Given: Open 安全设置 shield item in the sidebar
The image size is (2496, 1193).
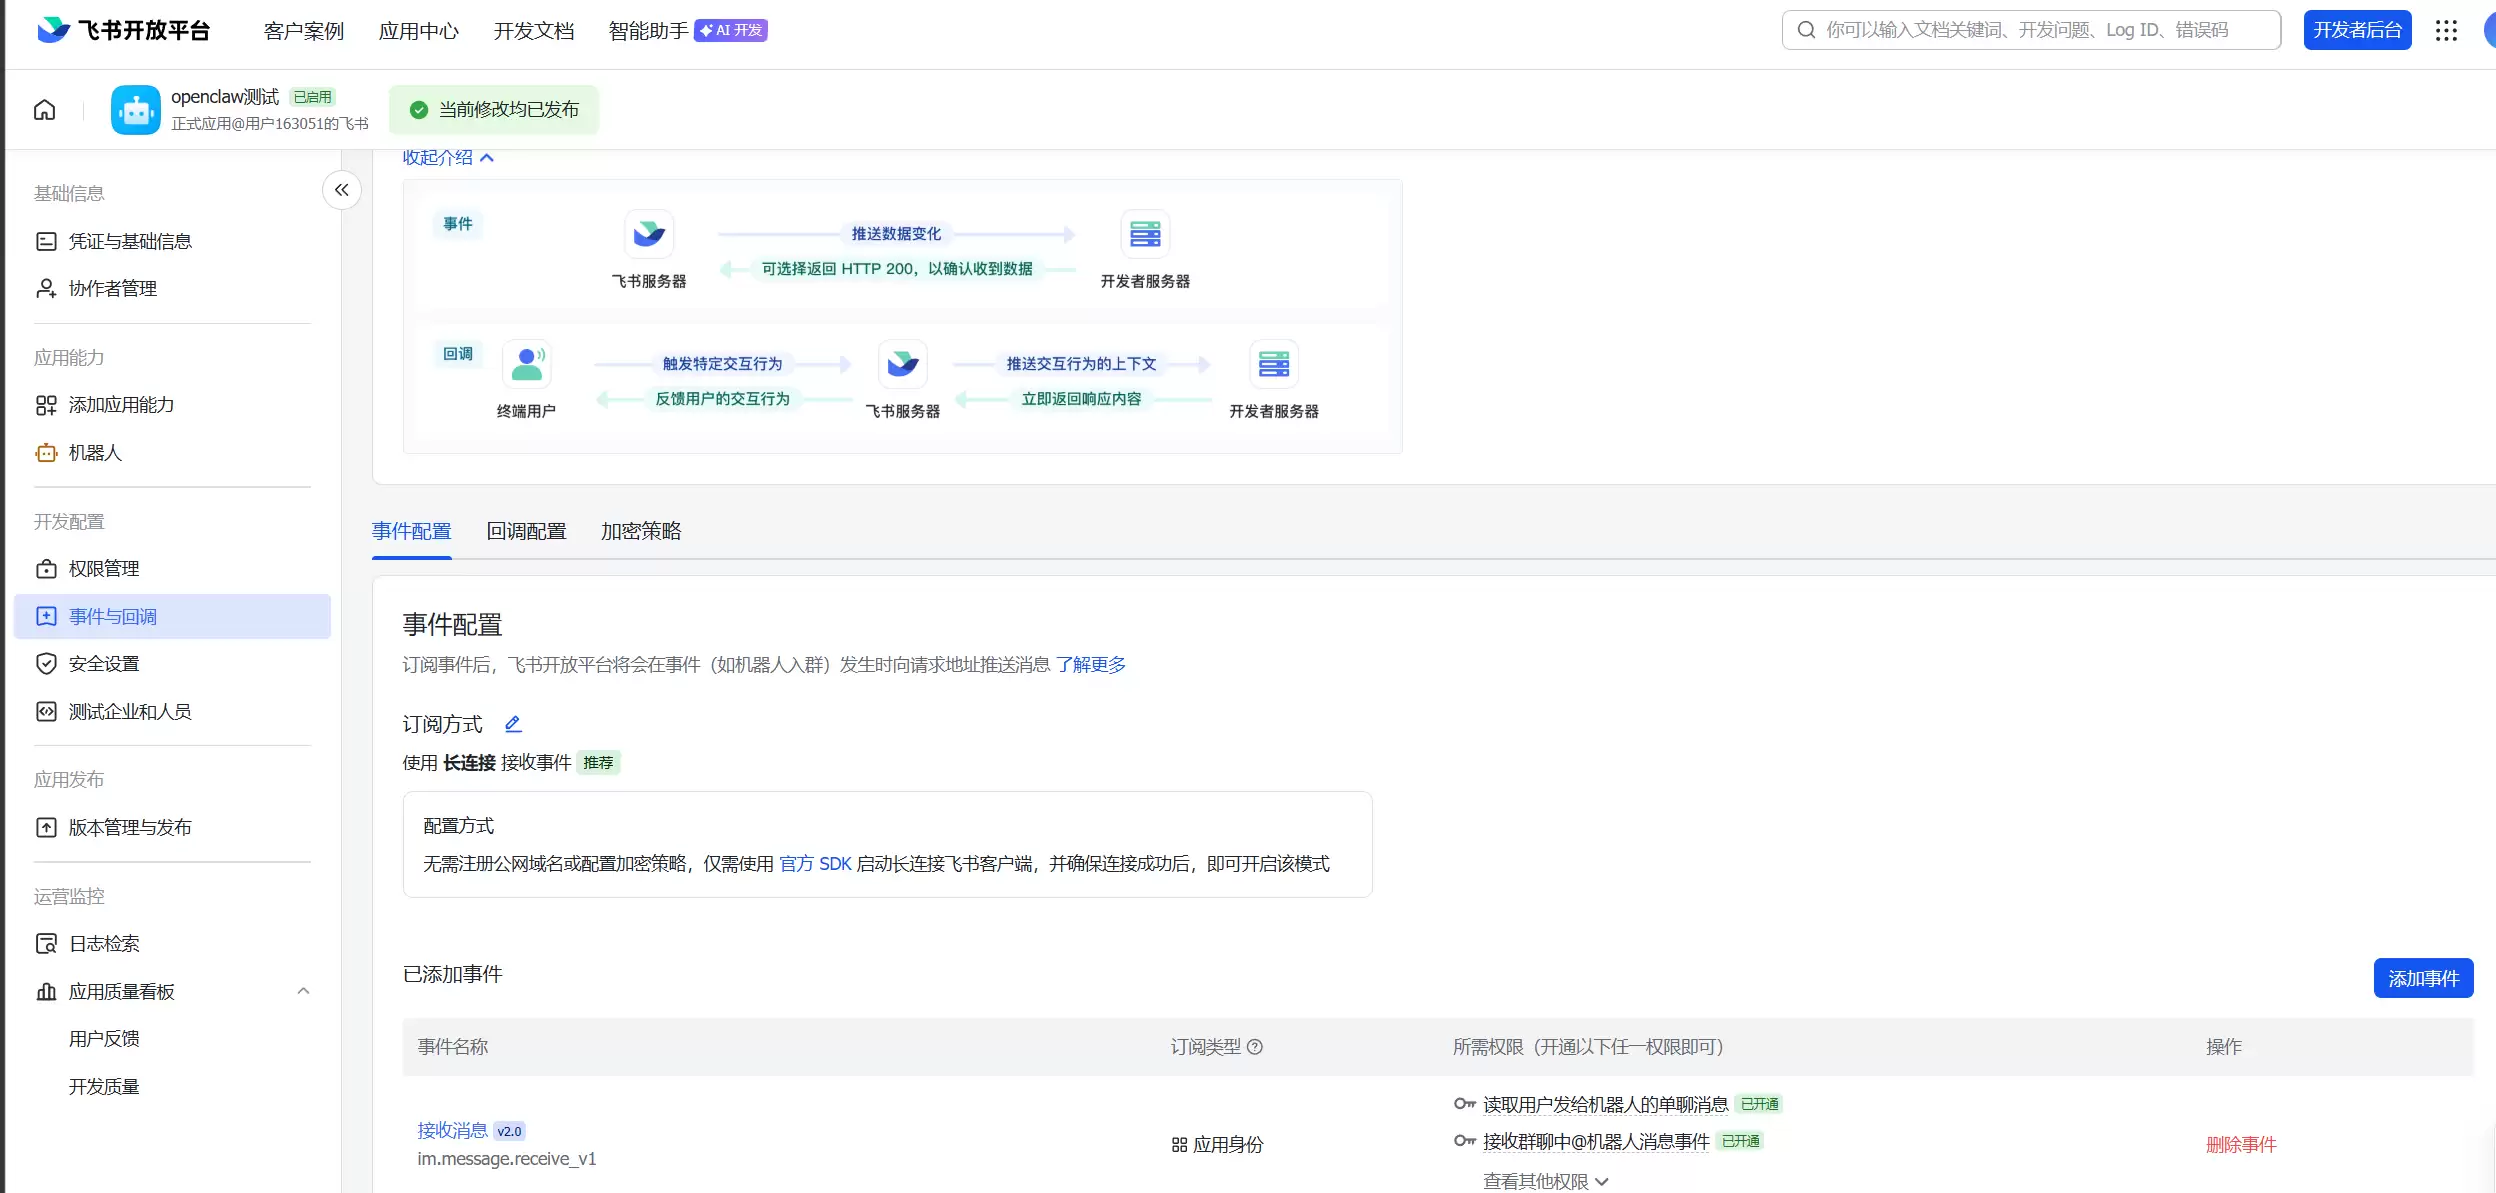Looking at the screenshot, I should tap(104, 664).
